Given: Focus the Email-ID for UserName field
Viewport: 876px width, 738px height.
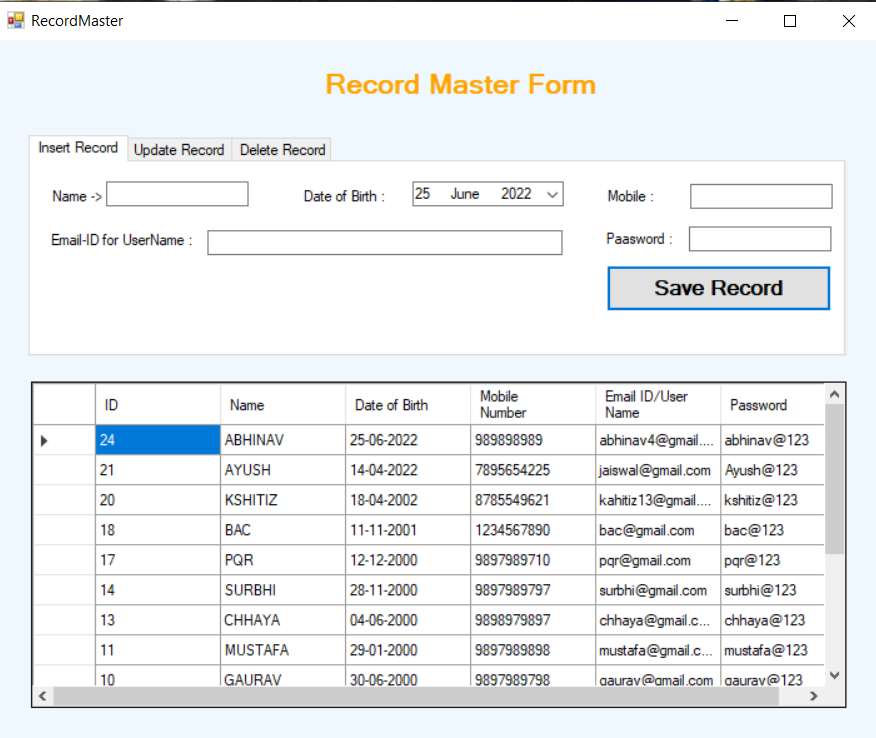Looking at the screenshot, I should 384,242.
